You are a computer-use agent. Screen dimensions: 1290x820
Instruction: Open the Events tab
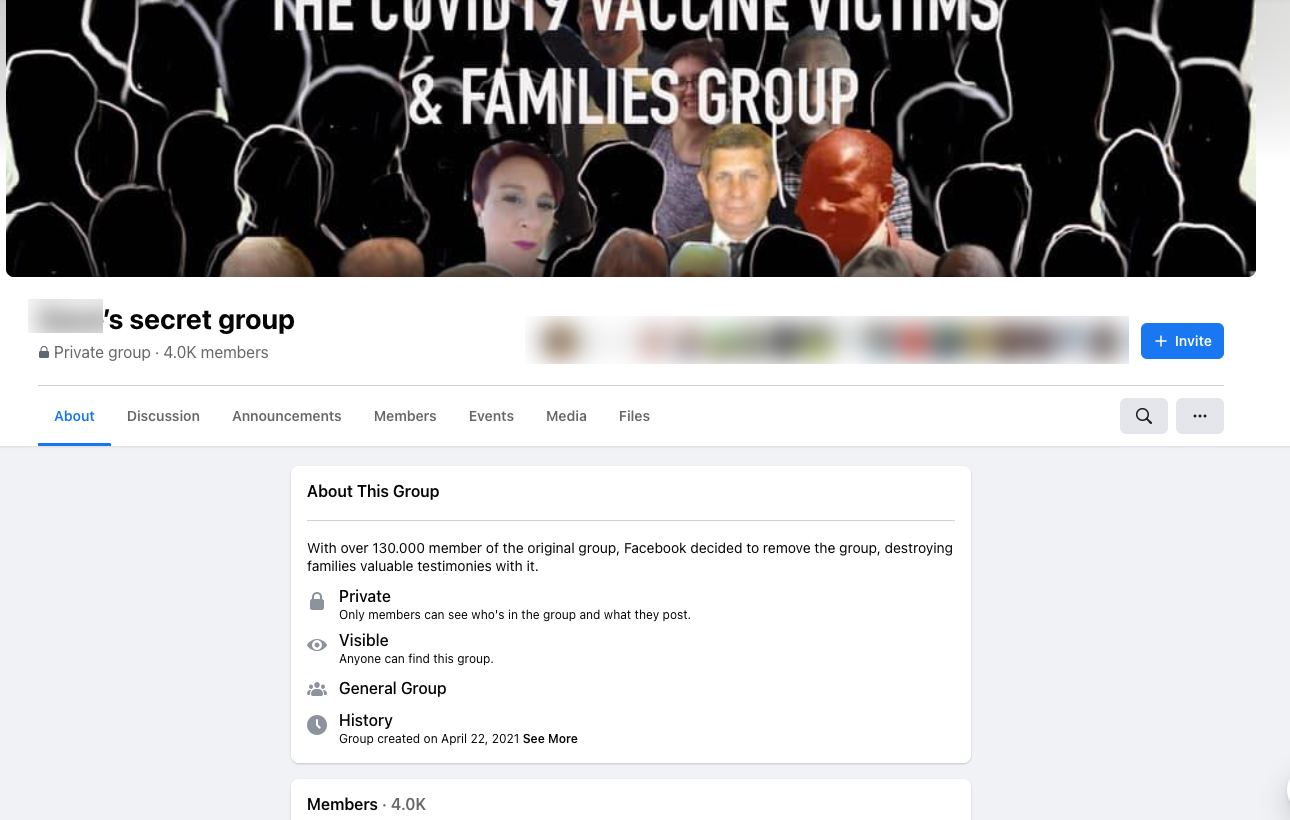click(491, 416)
